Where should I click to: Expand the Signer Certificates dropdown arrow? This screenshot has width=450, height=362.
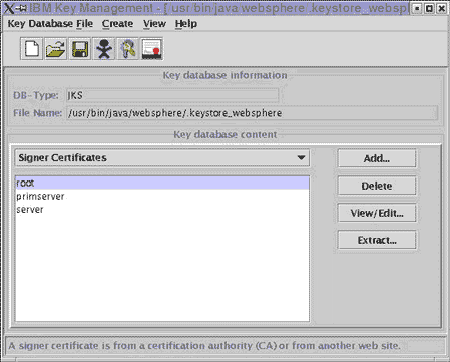tap(301, 157)
